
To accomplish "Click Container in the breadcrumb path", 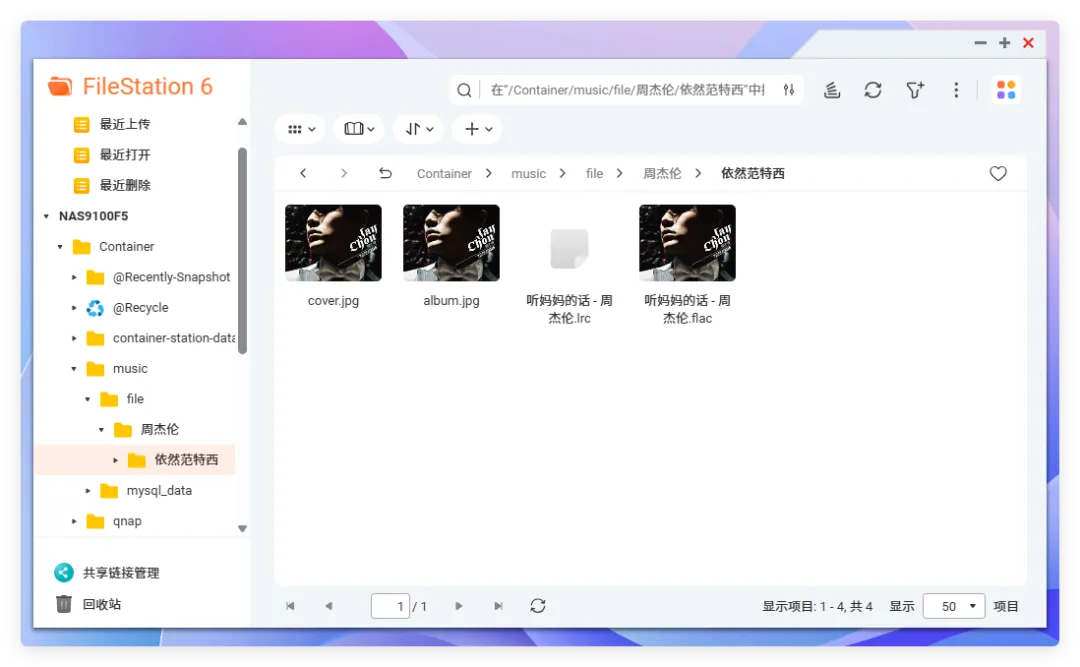I will (x=444, y=174).
